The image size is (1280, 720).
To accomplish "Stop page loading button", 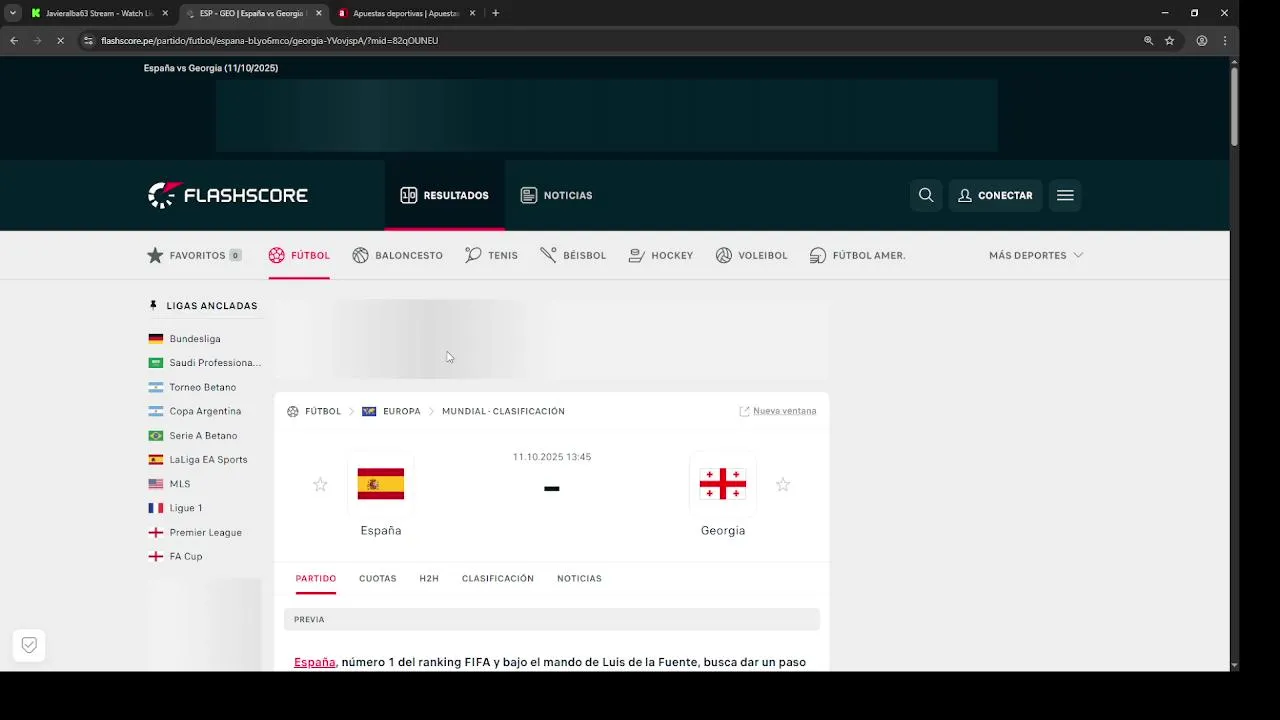I will click(60, 41).
